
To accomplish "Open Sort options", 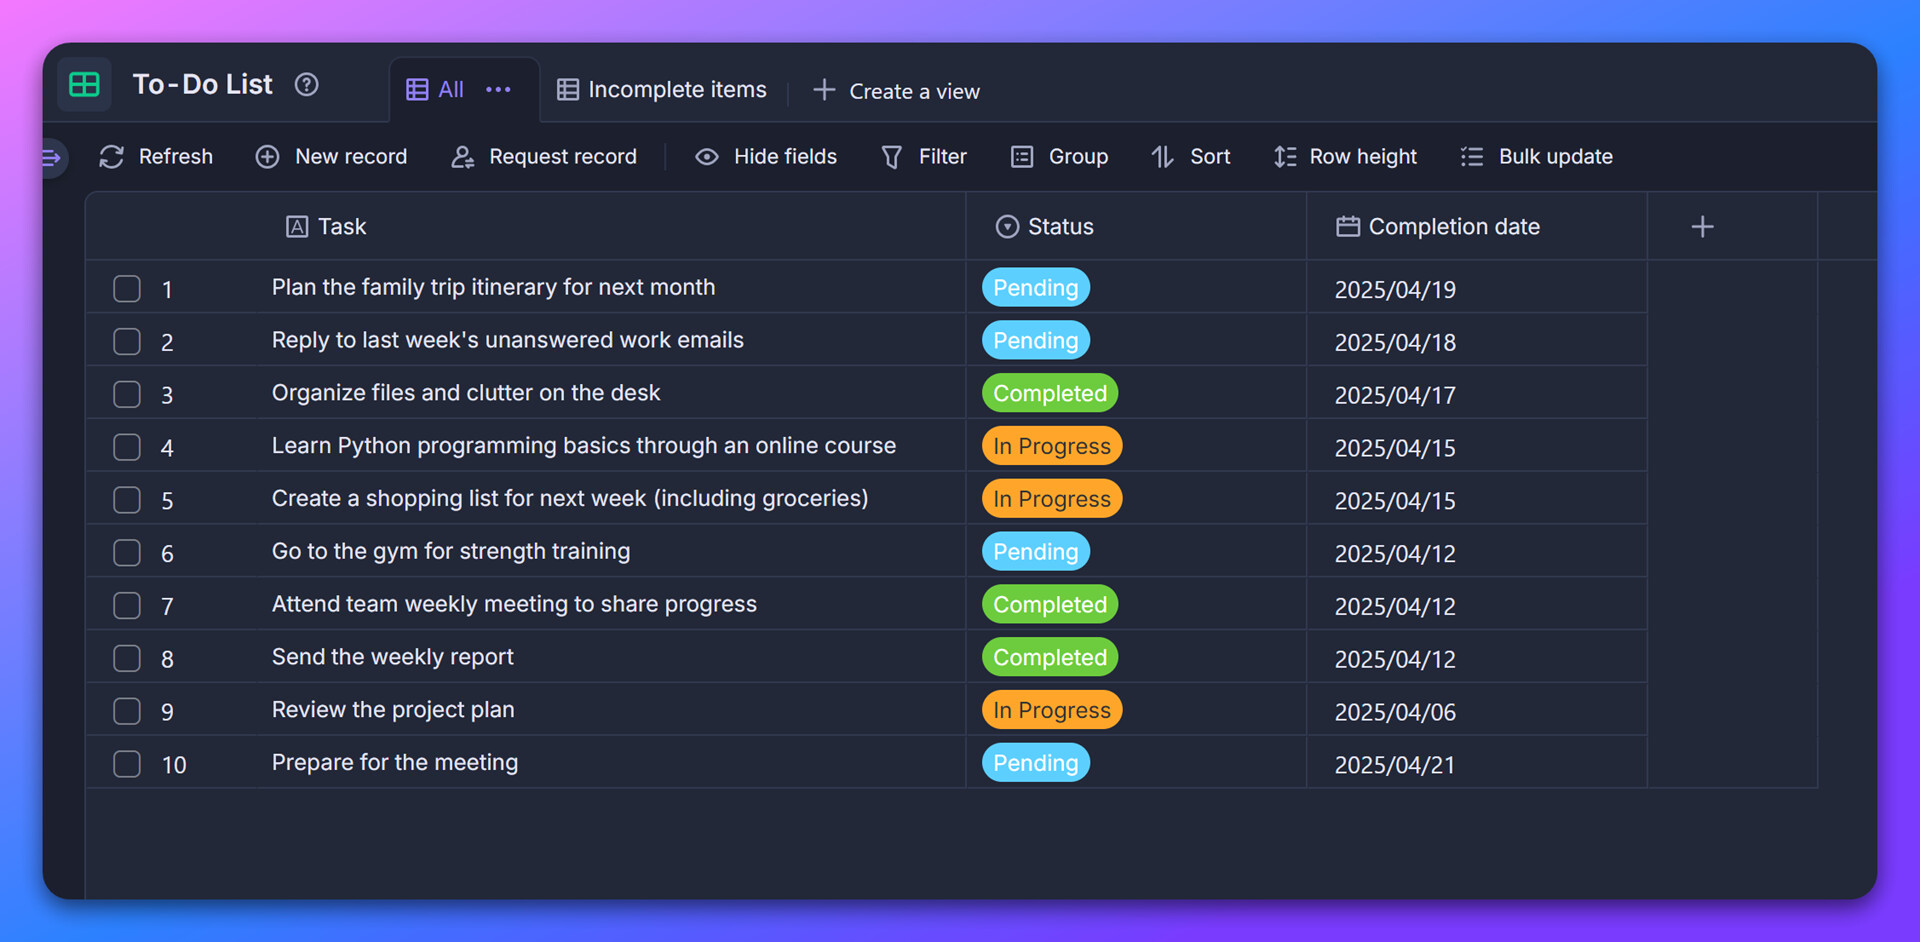I will 1190,157.
